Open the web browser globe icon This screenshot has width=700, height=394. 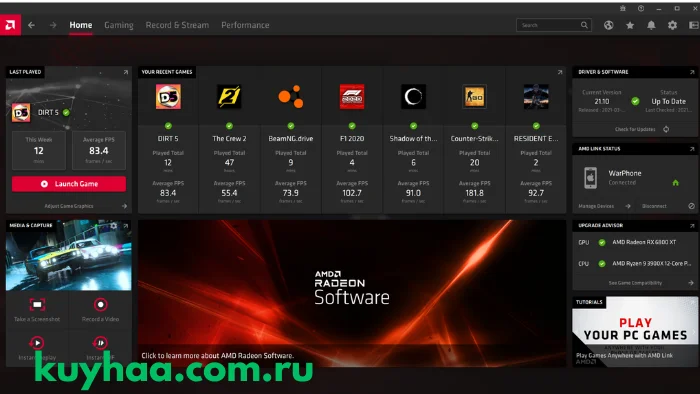point(608,25)
